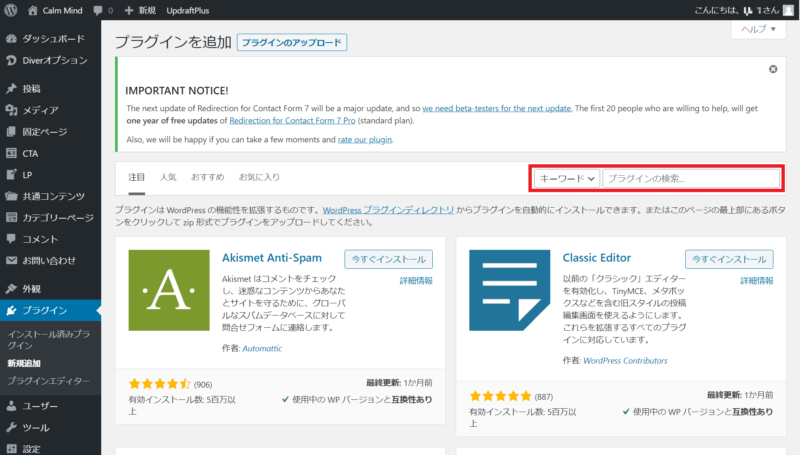Click the CTA sidebar icon
The height and width of the screenshot is (455, 800).
(x=11, y=153)
